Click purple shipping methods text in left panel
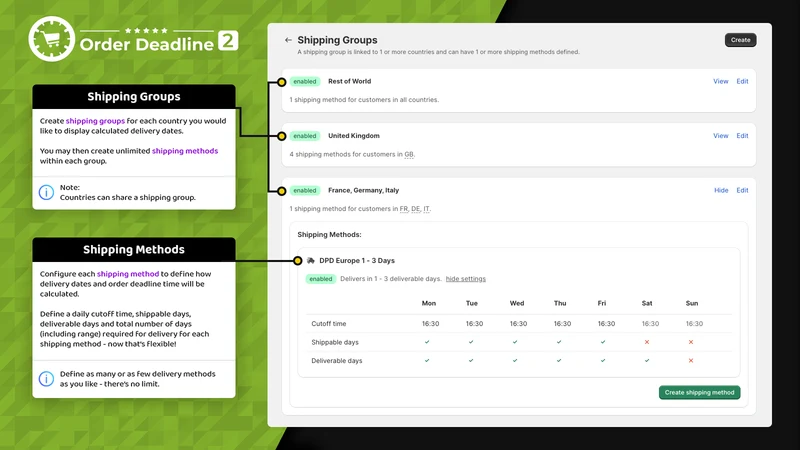Image resolution: width=800 pixels, height=450 pixels. (185, 151)
